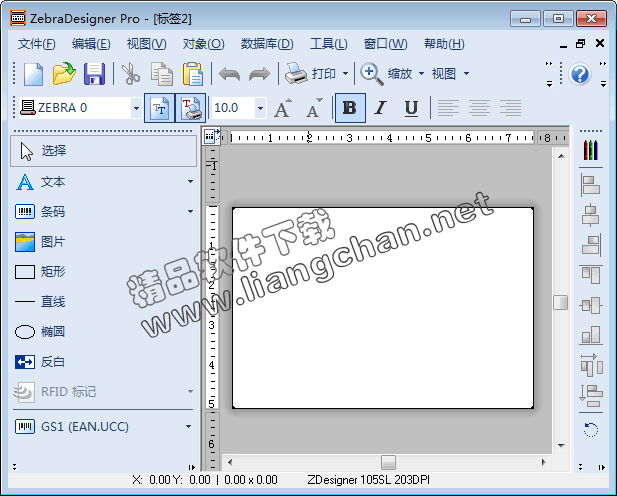
Task: Open the 窗口(W) menu
Action: (386, 44)
